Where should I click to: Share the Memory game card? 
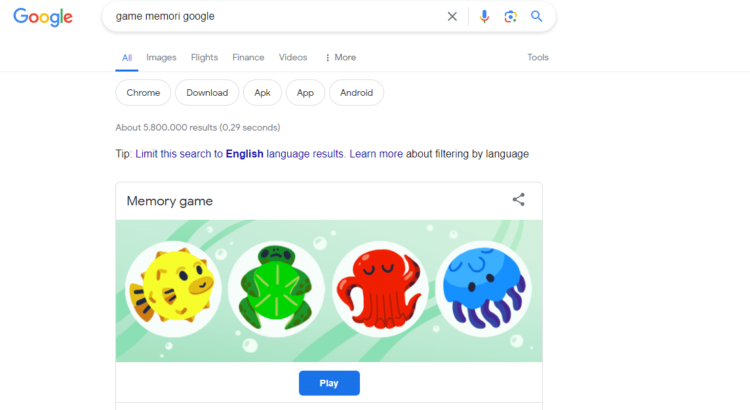pyautogui.click(x=518, y=200)
